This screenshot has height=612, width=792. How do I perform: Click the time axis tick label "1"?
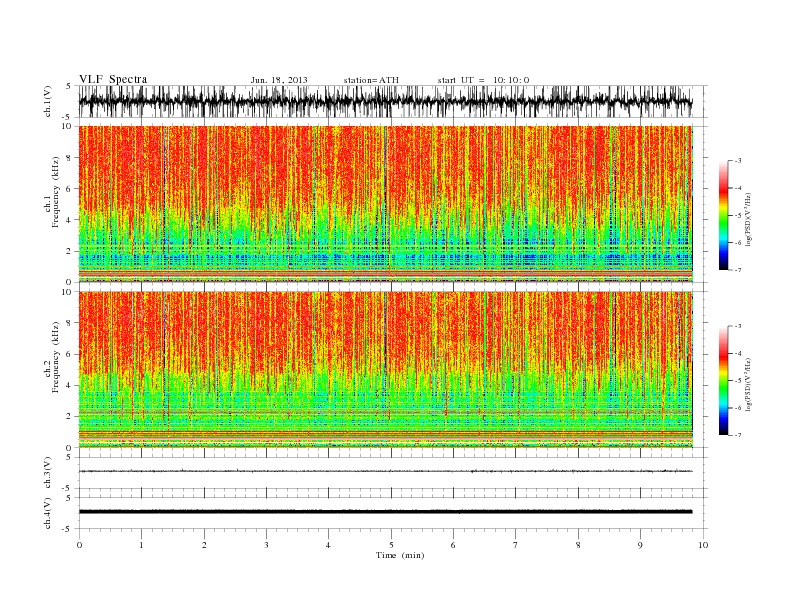coord(142,545)
